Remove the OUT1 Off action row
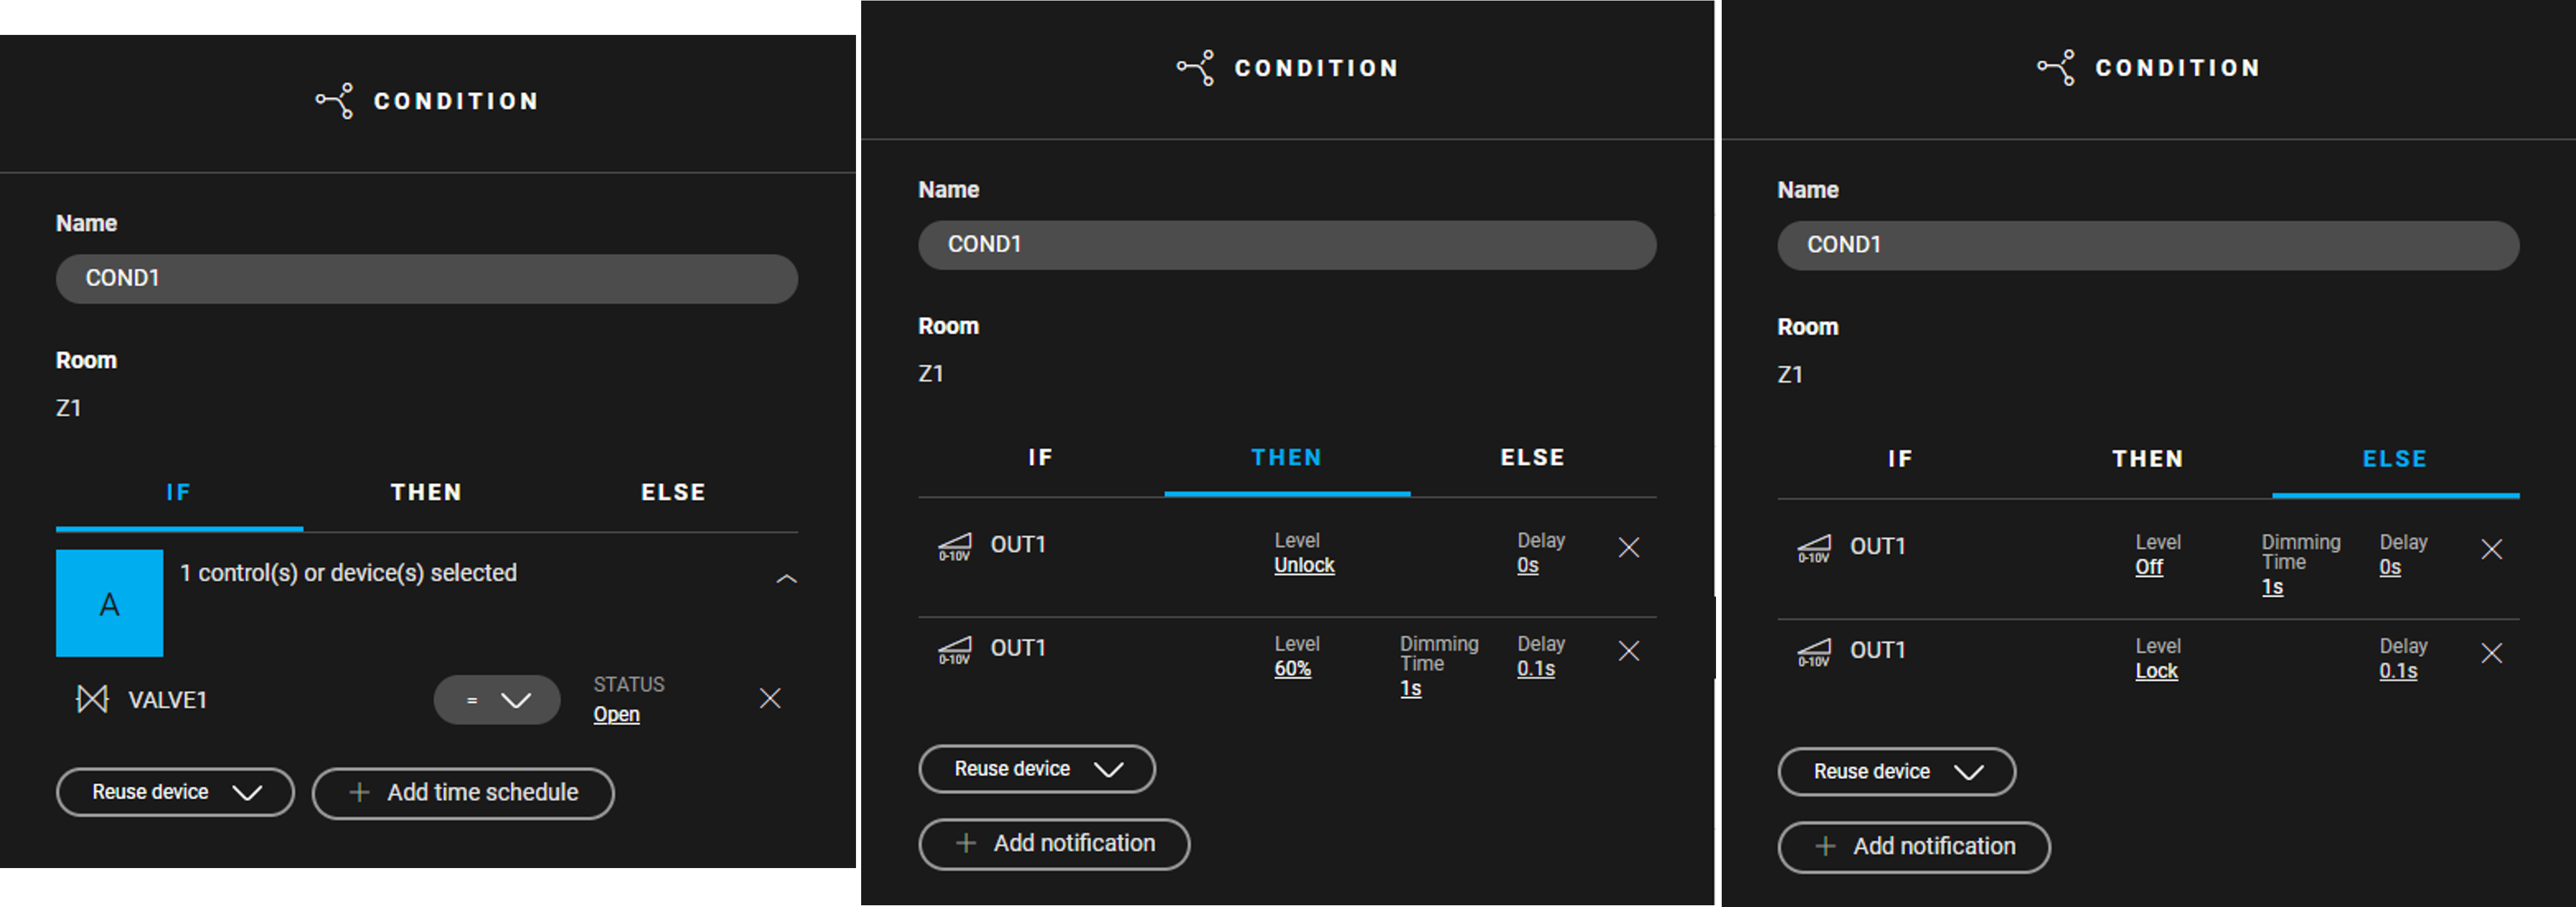 coord(2492,549)
